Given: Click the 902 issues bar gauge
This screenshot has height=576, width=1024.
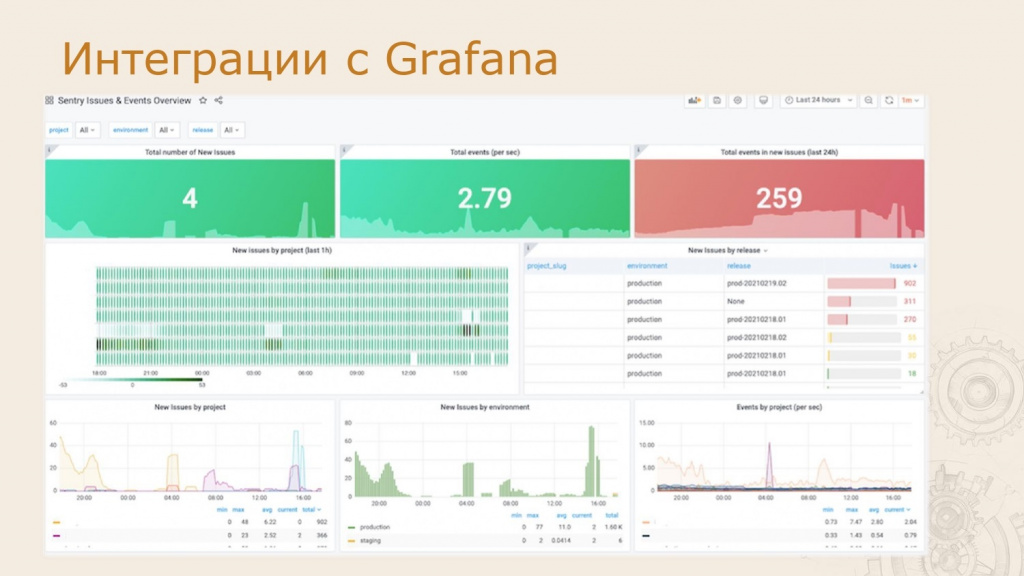Looking at the screenshot, I should (861, 283).
